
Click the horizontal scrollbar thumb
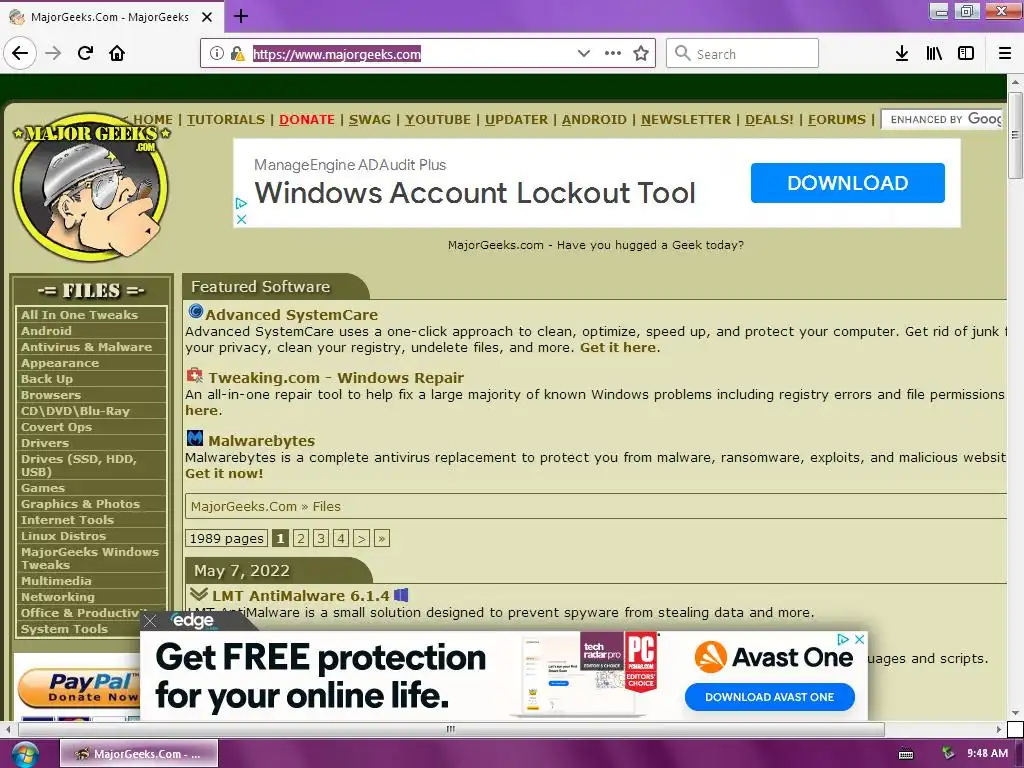[451, 729]
